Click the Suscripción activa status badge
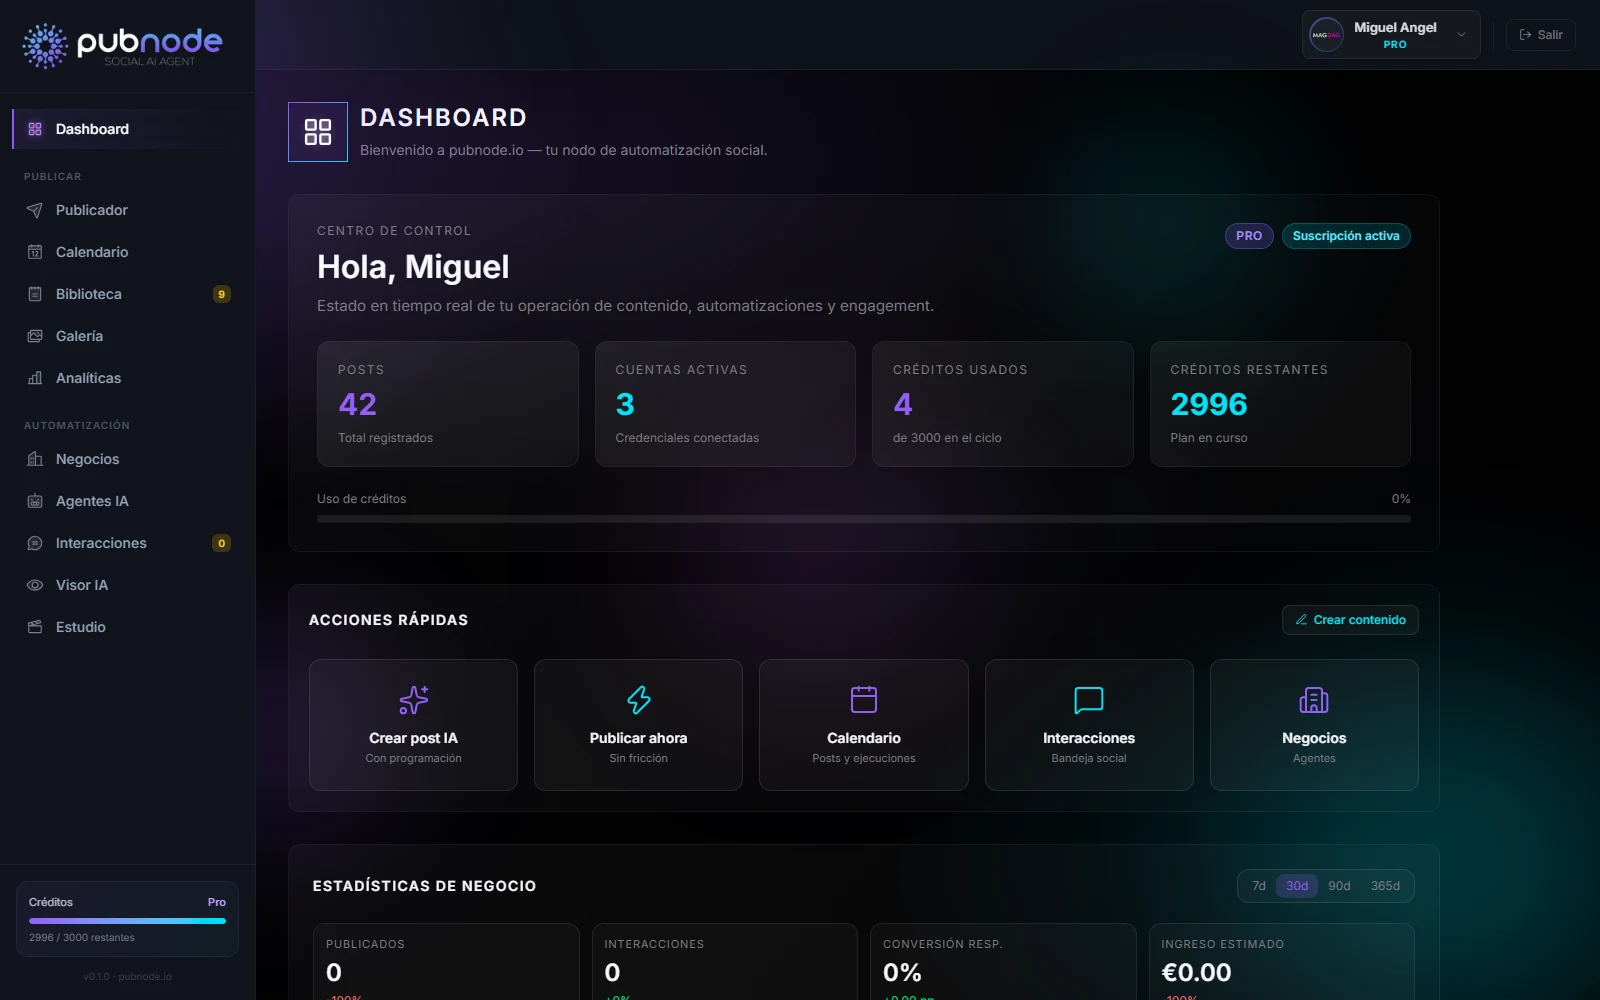This screenshot has width=1600, height=1000. coord(1346,236)
